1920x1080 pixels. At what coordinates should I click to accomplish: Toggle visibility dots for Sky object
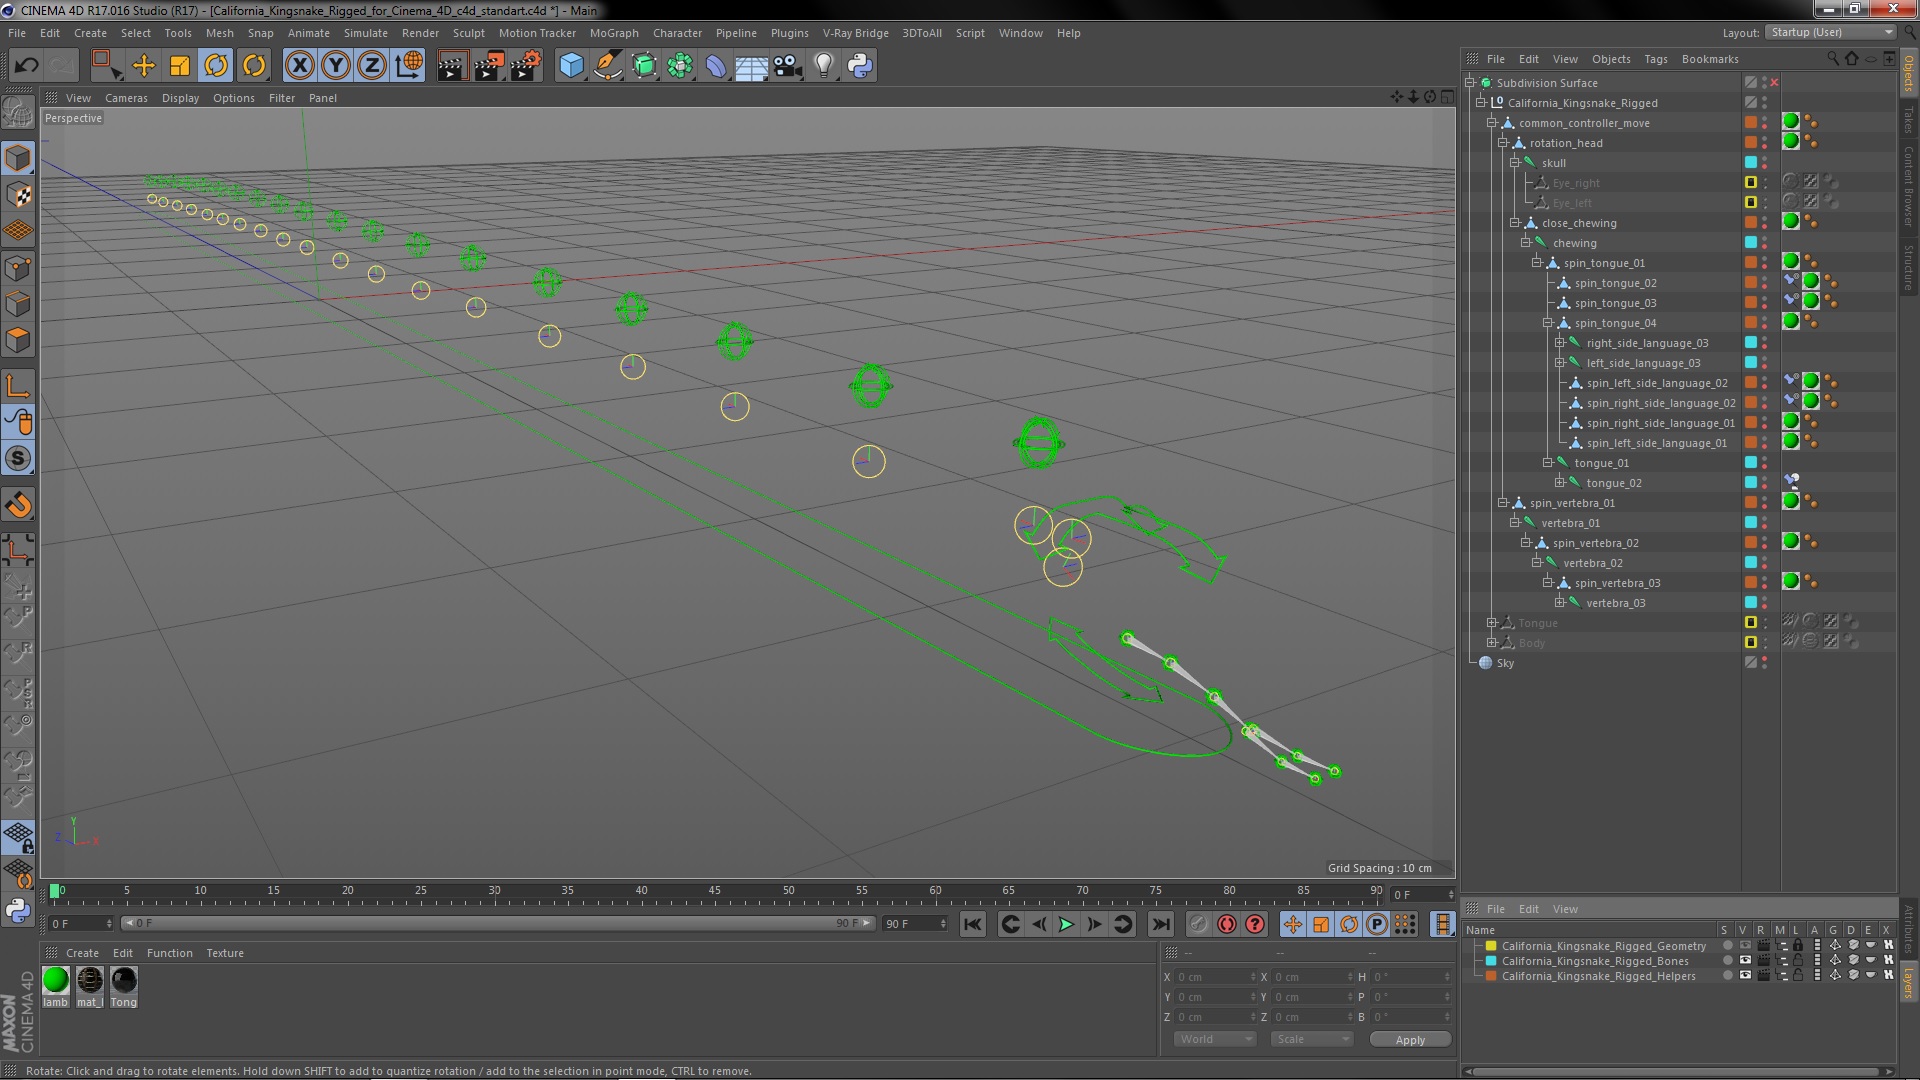1764,663
